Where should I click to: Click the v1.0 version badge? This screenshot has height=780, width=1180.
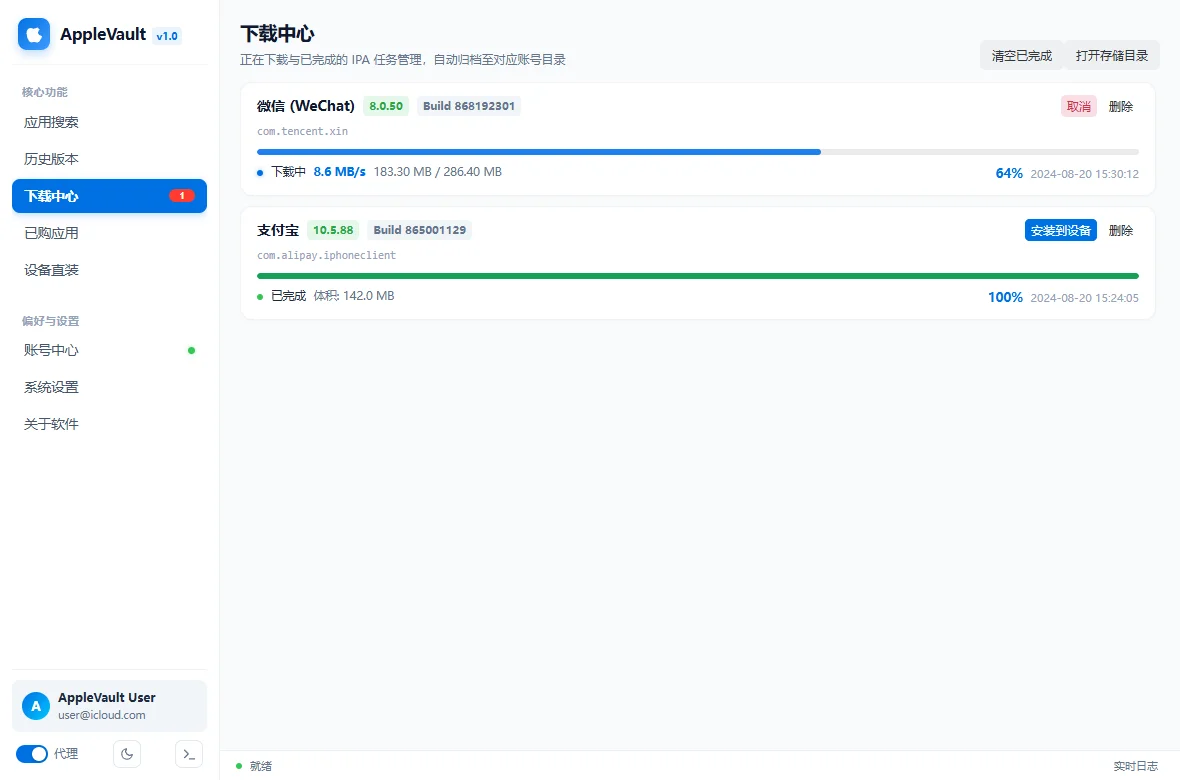pyautogui.click(x=167, y=35)
